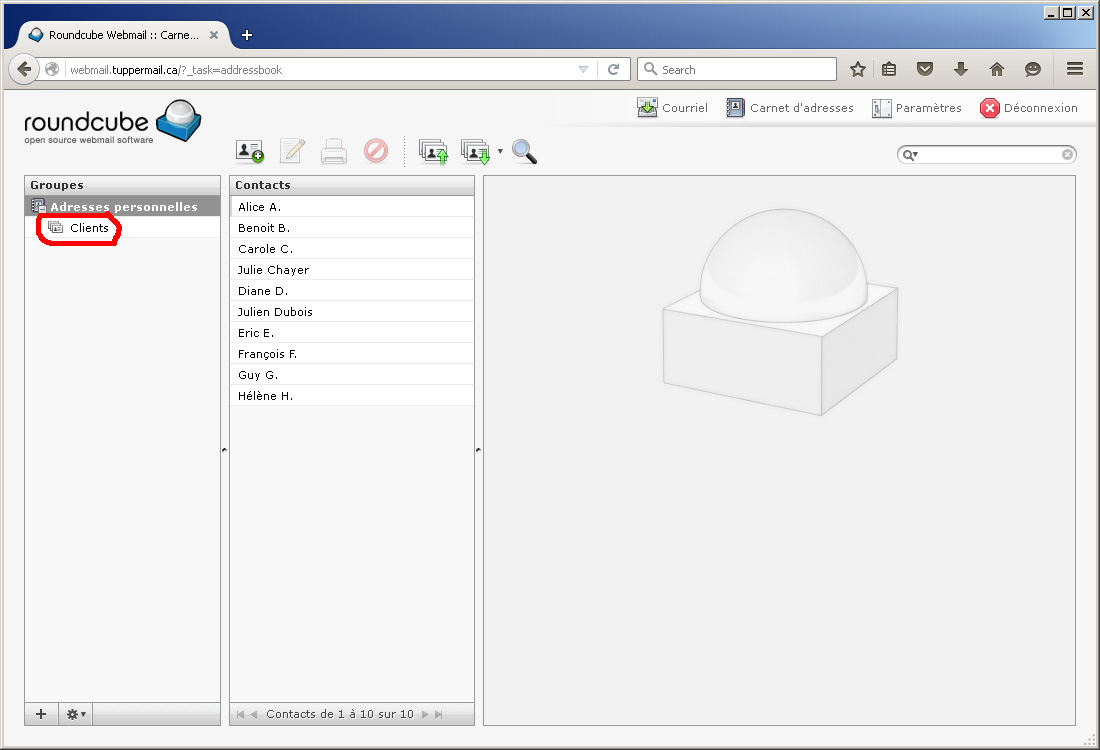The width and height of the screenshot is (1100, 750).
Task: Click the add new contact icon
Action: tap(249, 151)
